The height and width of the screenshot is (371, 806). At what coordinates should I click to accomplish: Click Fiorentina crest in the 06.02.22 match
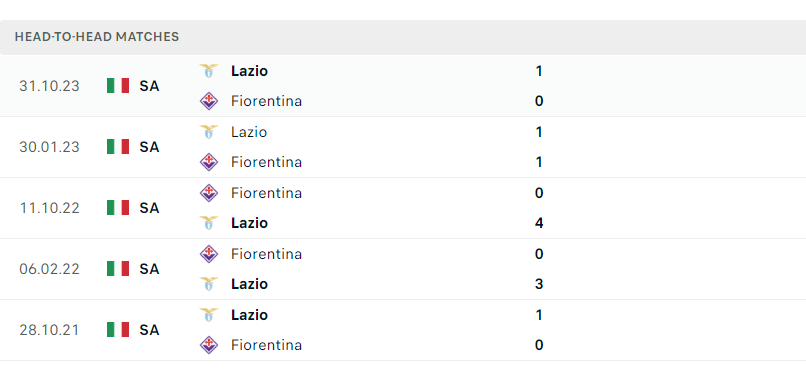tap(209, 254)
